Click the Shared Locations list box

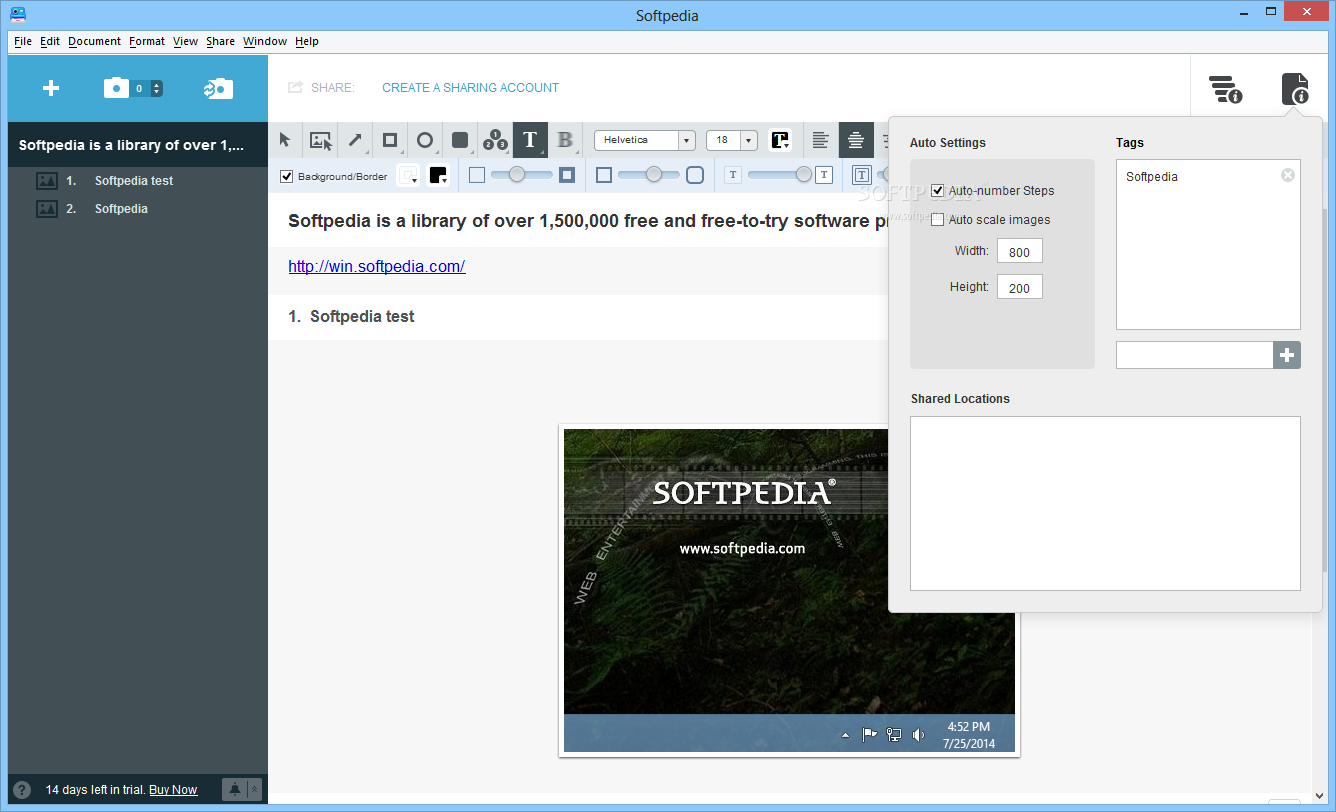(1105, 503)
